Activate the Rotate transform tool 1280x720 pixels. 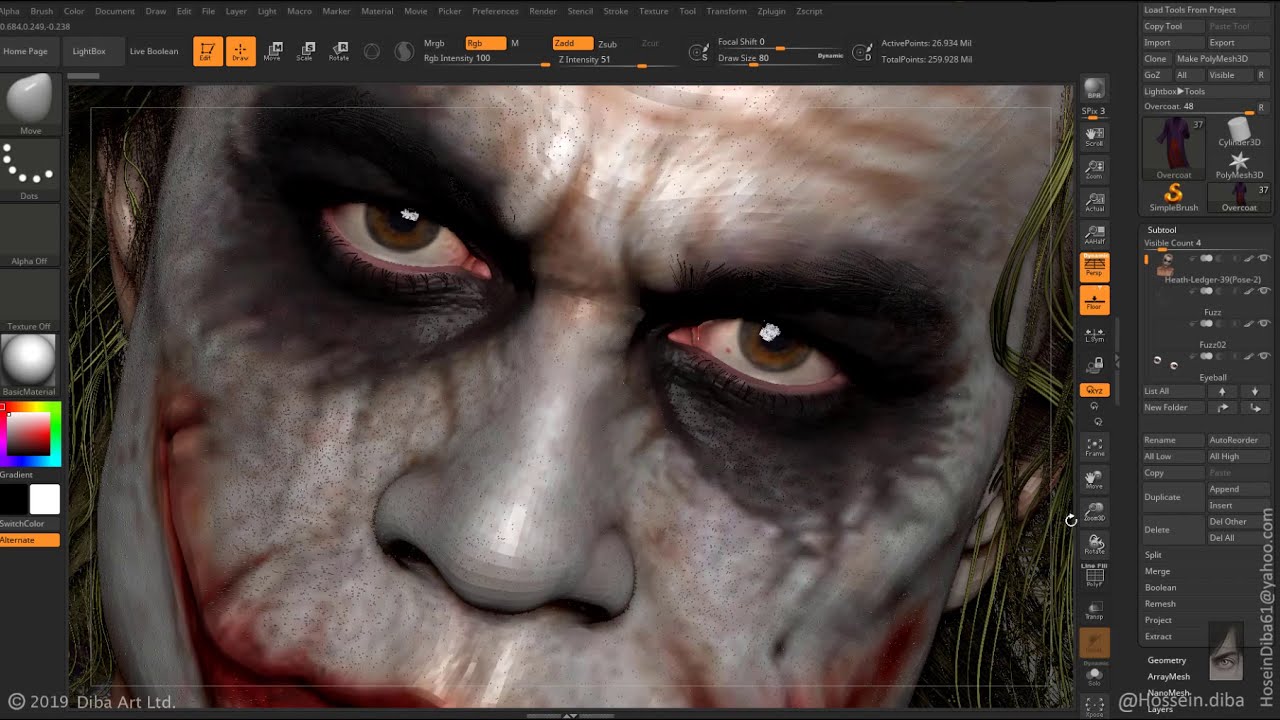(339, 51)
